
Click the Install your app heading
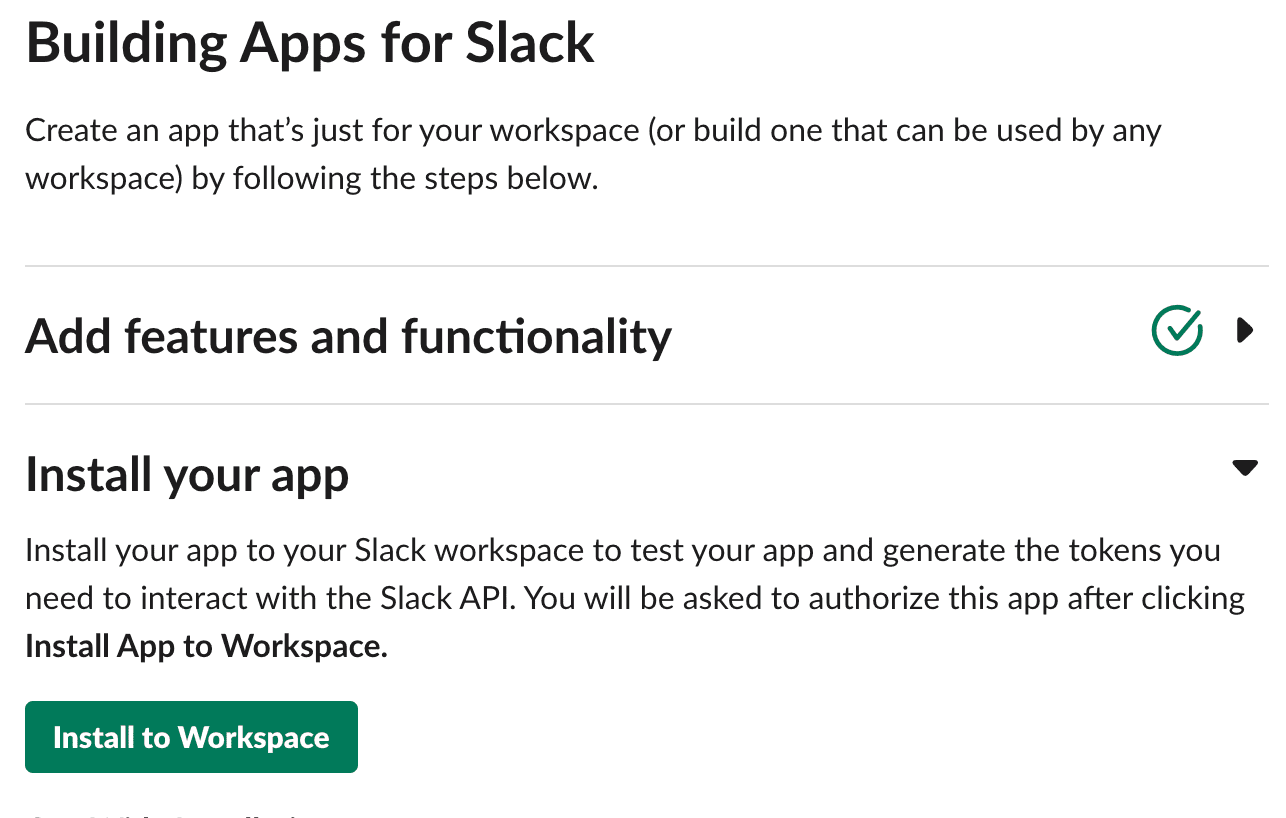pos(187,474)
